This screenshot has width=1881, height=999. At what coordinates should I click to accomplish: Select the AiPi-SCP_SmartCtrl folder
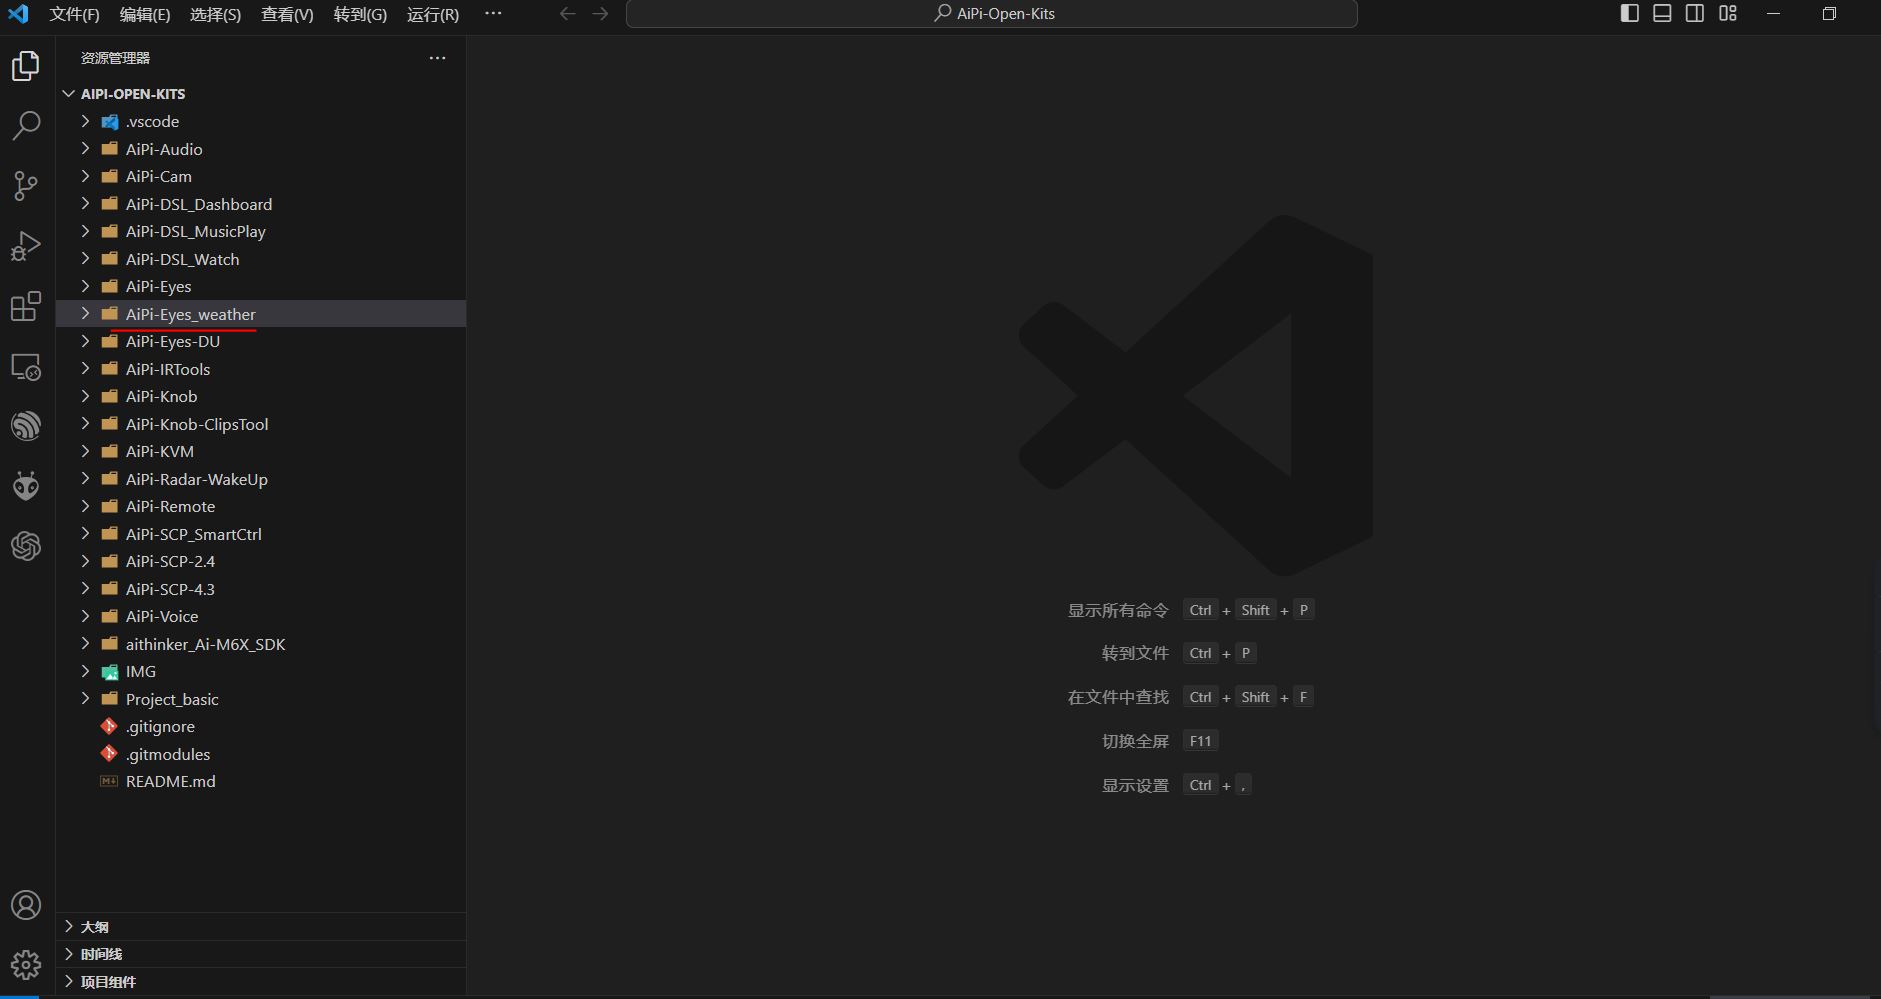tap(261, 534)
